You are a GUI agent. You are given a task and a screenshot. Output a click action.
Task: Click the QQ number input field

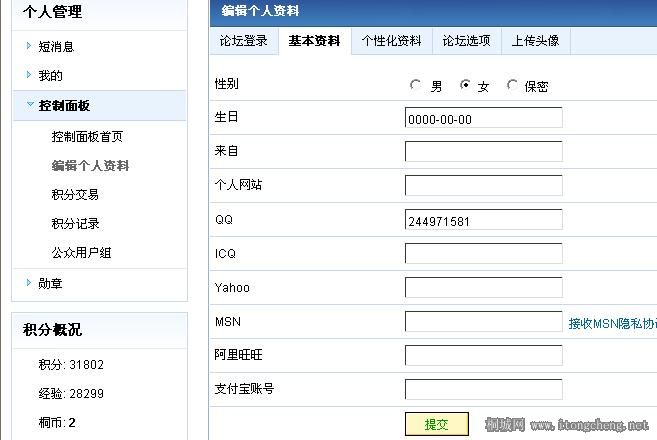point(483,220)
